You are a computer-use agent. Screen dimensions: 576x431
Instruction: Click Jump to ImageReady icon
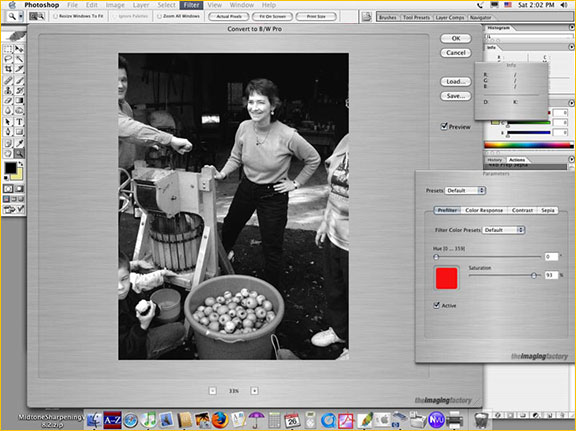tap(14, 209)
